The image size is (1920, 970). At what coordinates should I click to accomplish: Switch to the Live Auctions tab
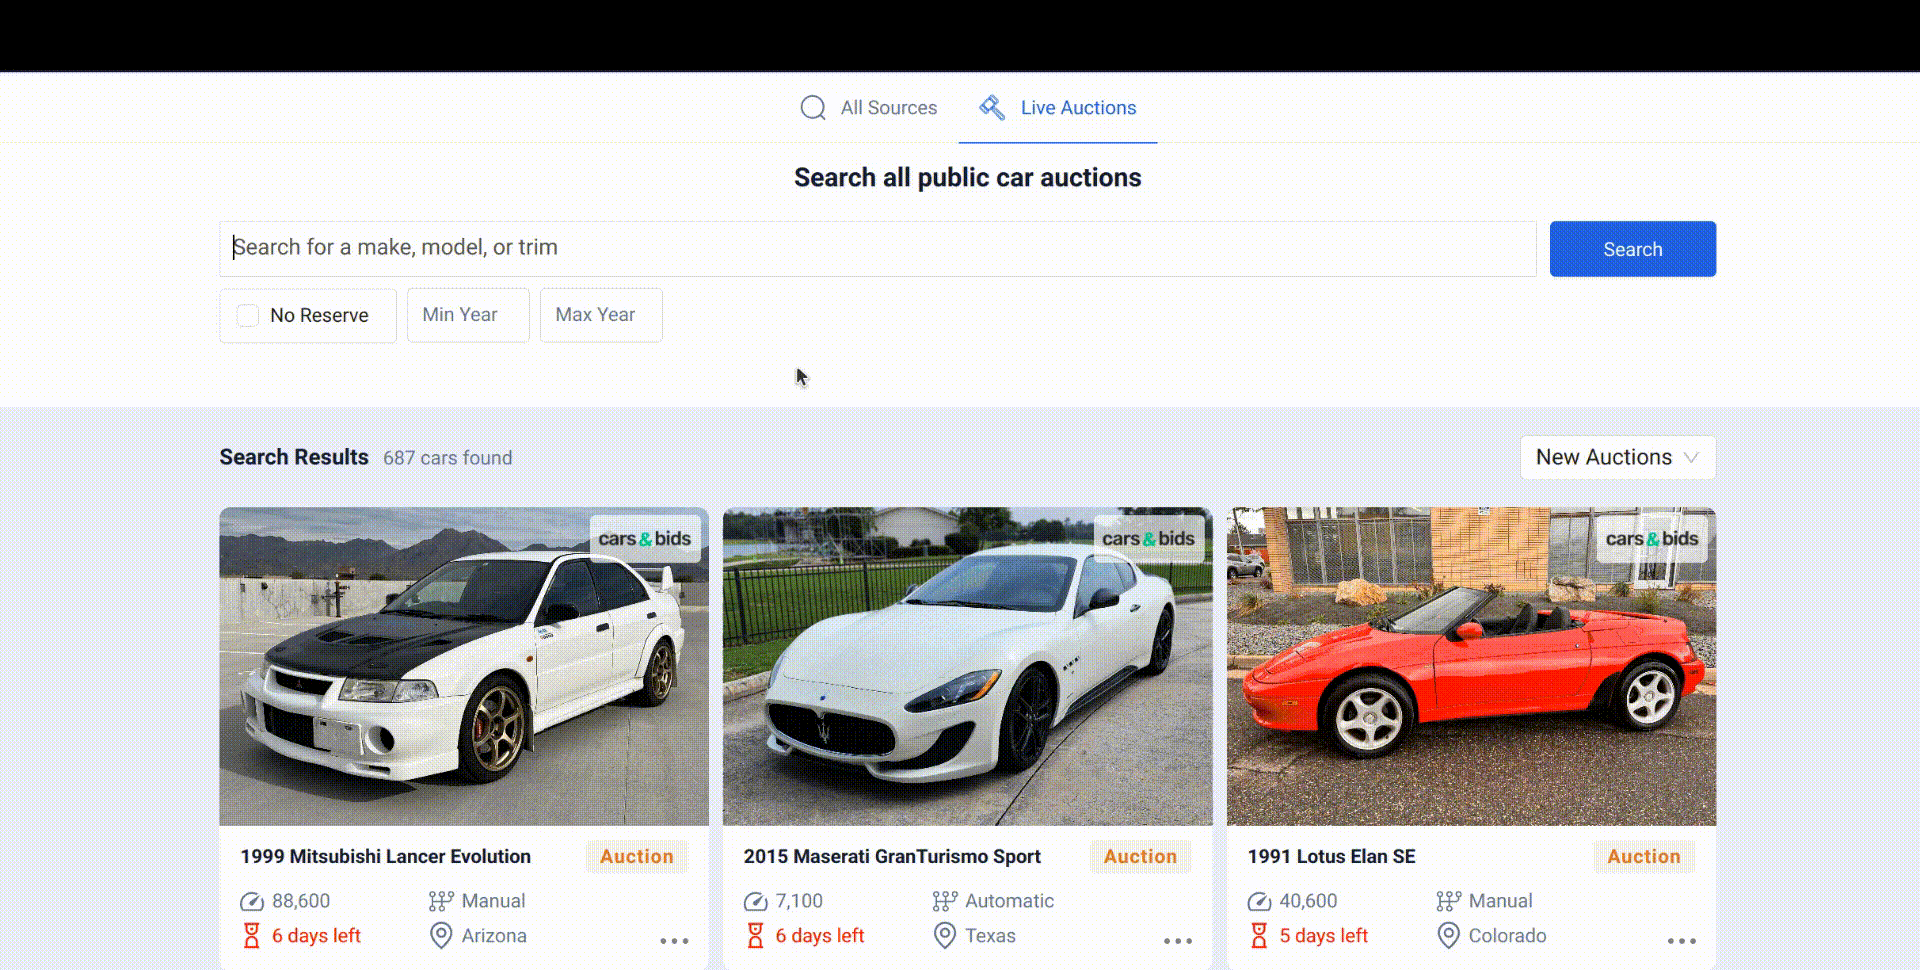pos(1058,108)
